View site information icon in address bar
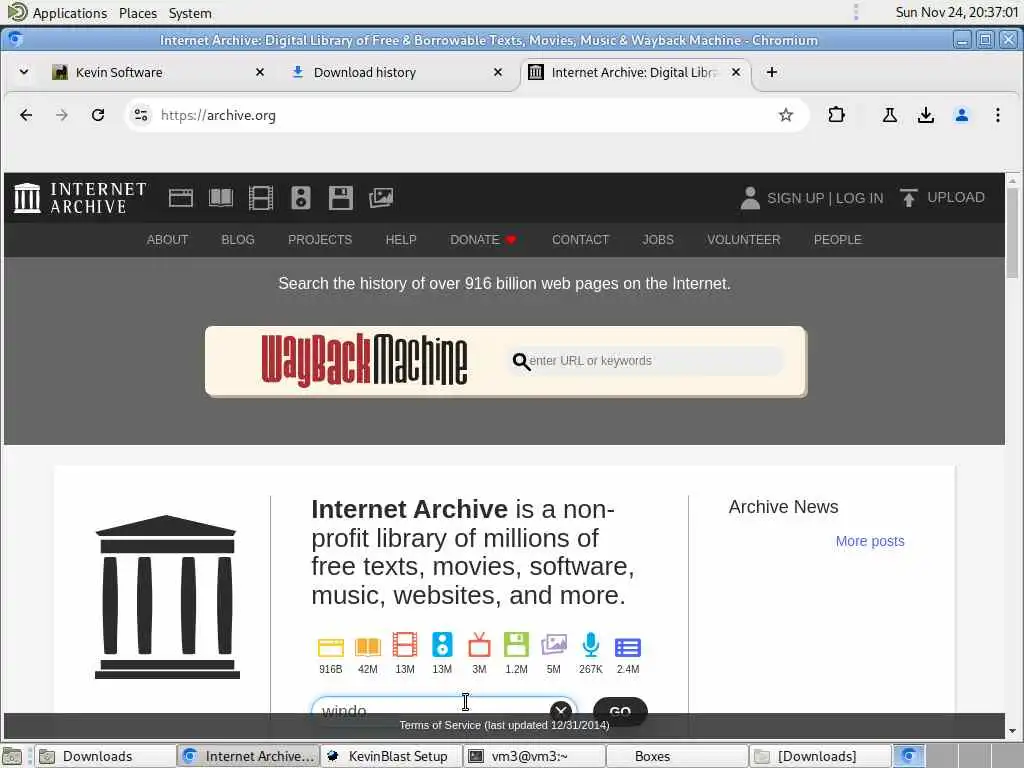 click(x=140, y=116)
